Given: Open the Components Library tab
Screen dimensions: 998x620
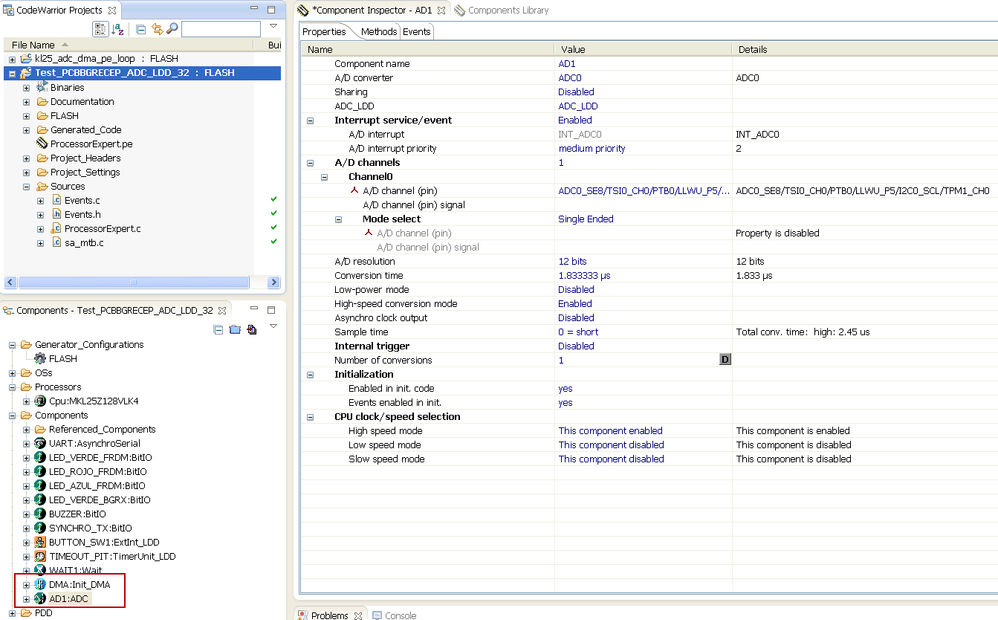Looking at the screenshot, I should pos(502,10).
